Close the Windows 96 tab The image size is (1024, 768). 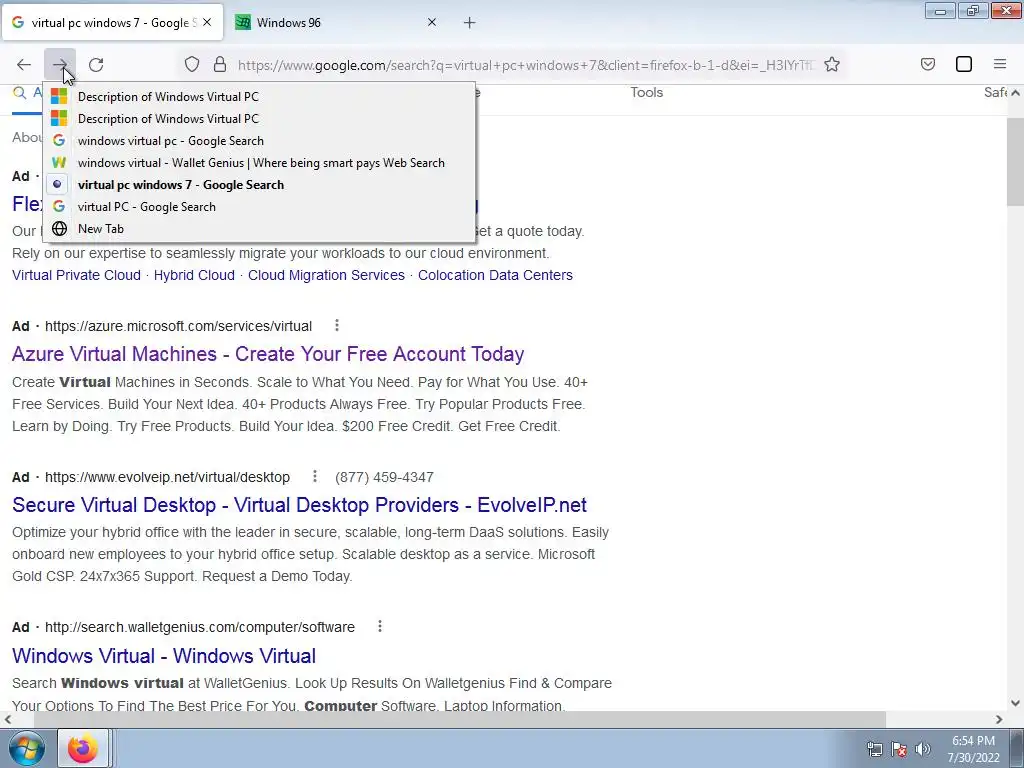pos(432,22)
